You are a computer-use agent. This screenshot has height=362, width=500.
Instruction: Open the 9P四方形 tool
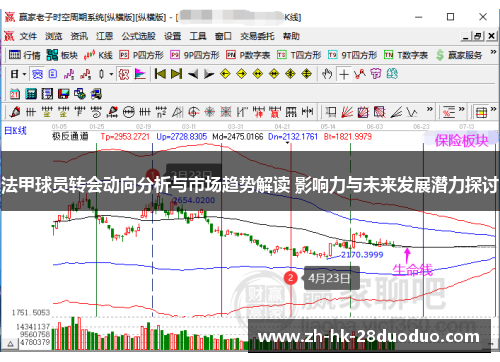pos(195,55)
